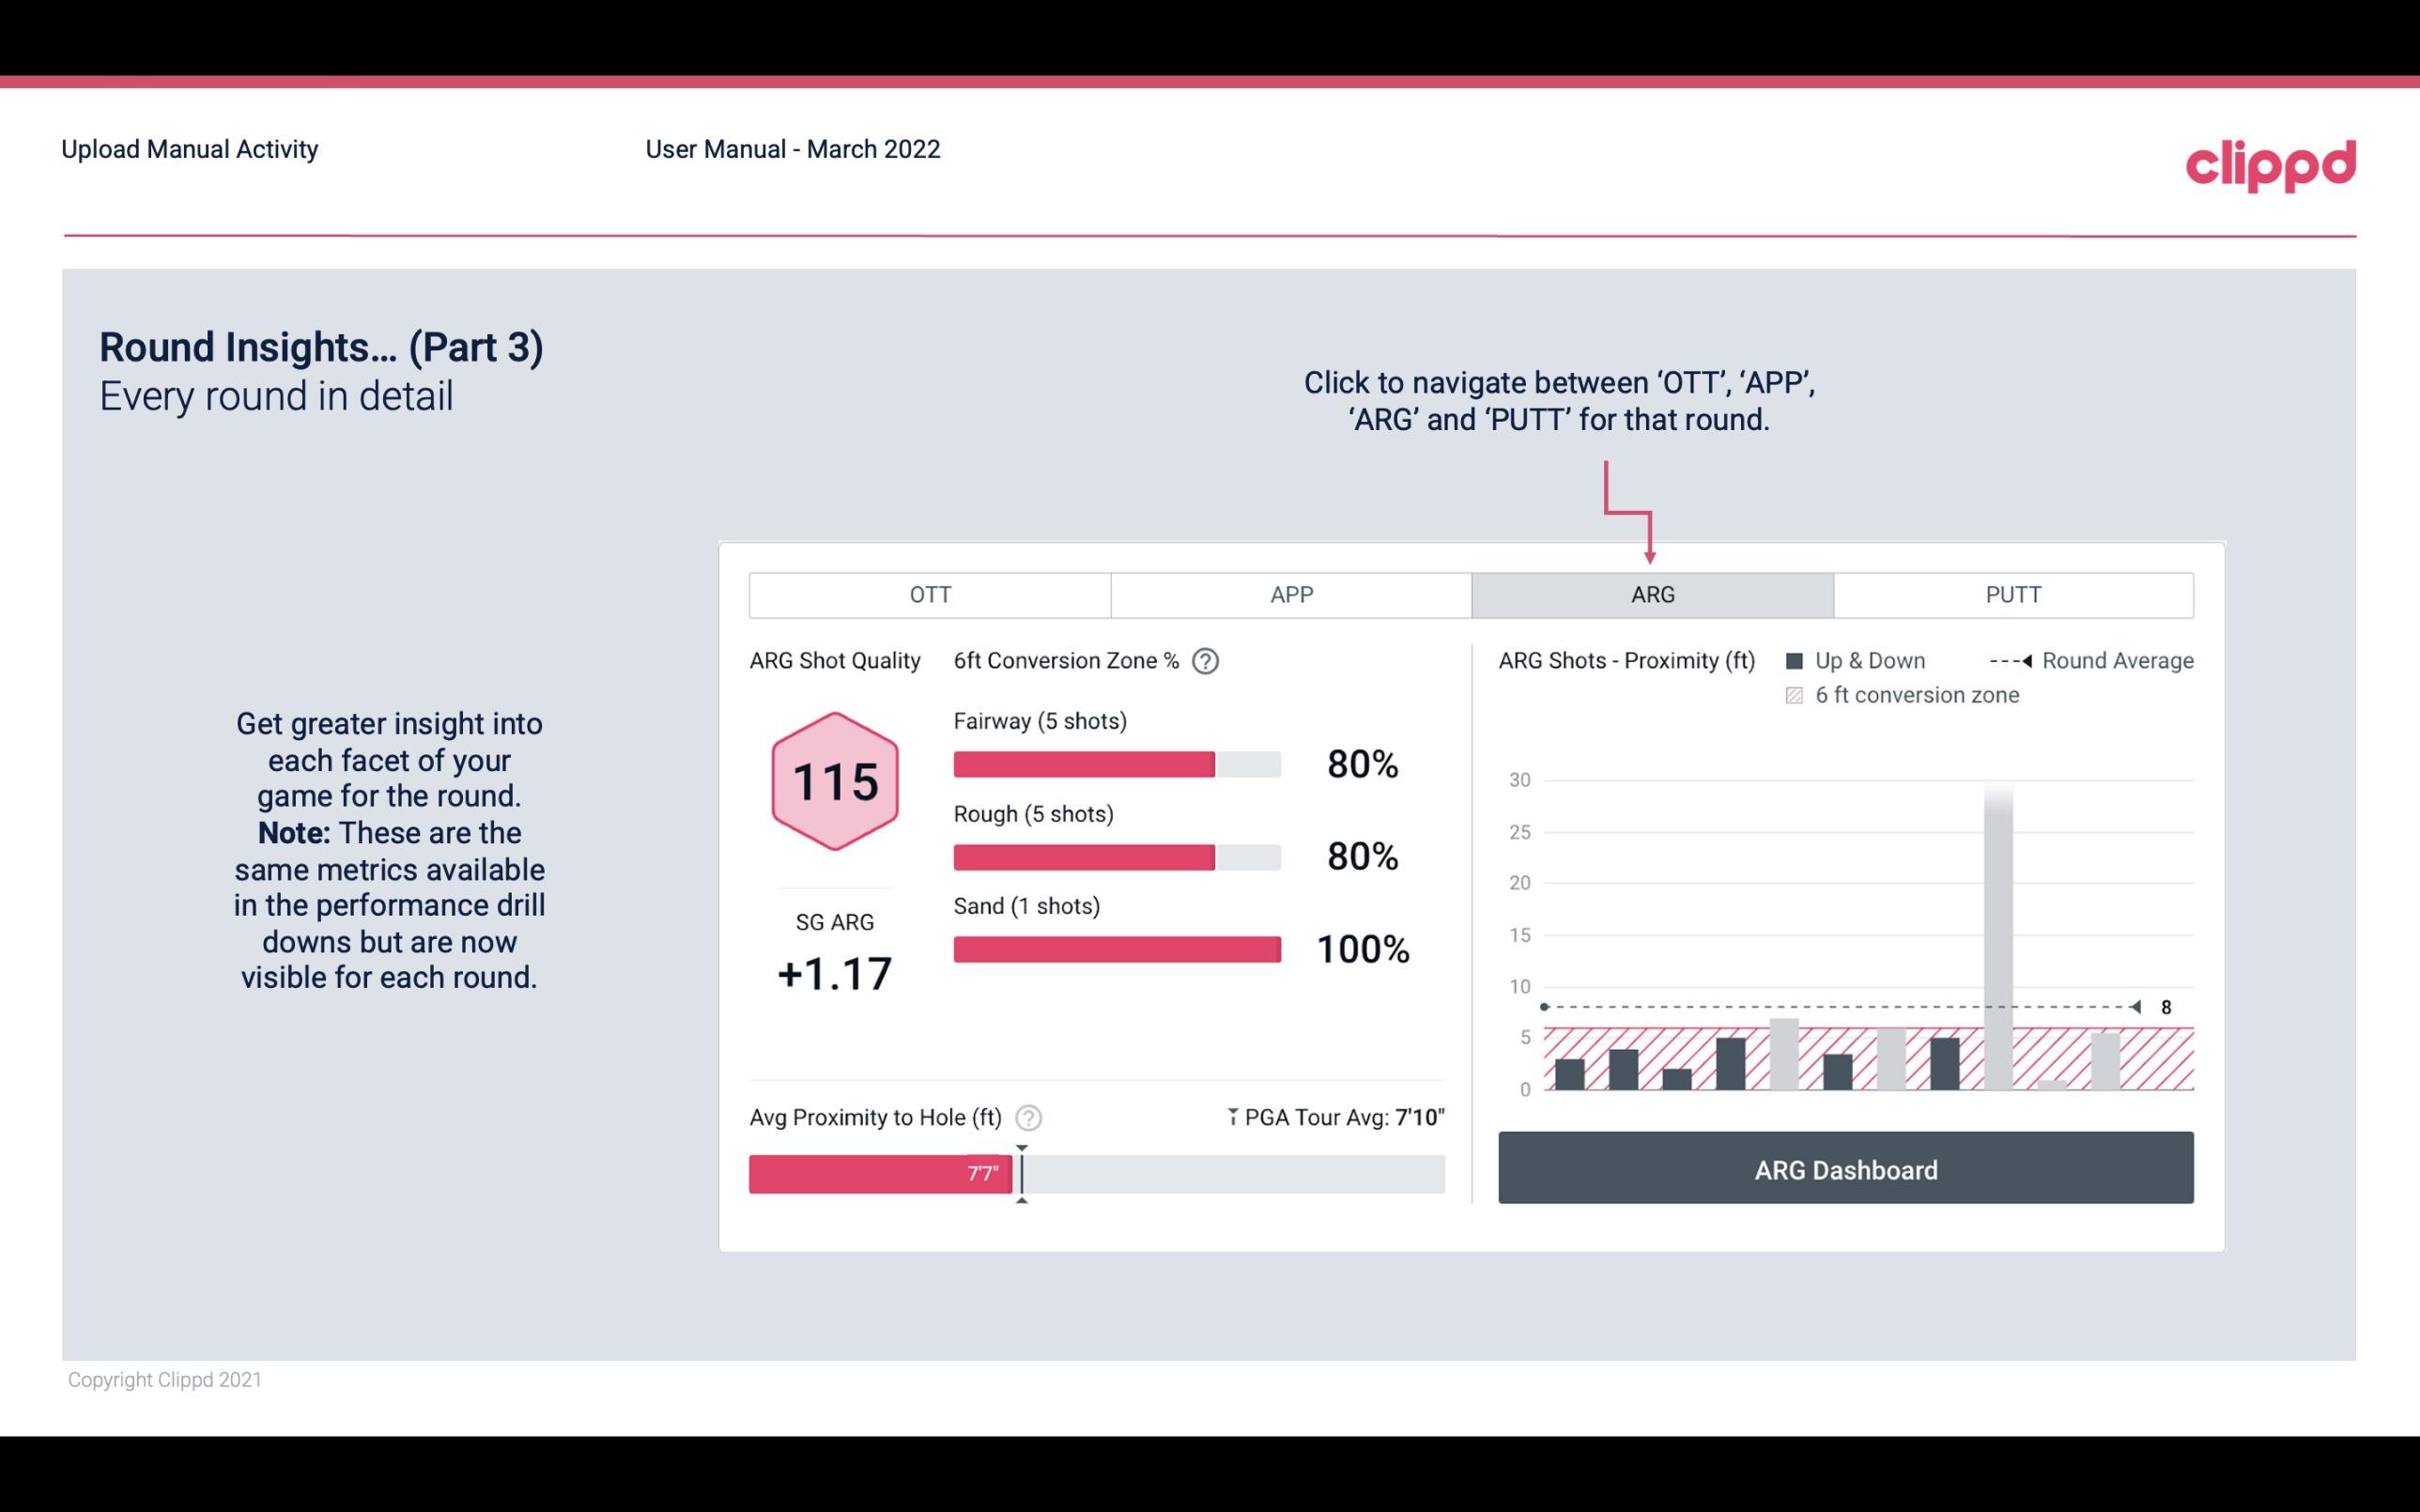Click the help icon next to Avg Proximity
2420x1512 pixels.
1031,1117
